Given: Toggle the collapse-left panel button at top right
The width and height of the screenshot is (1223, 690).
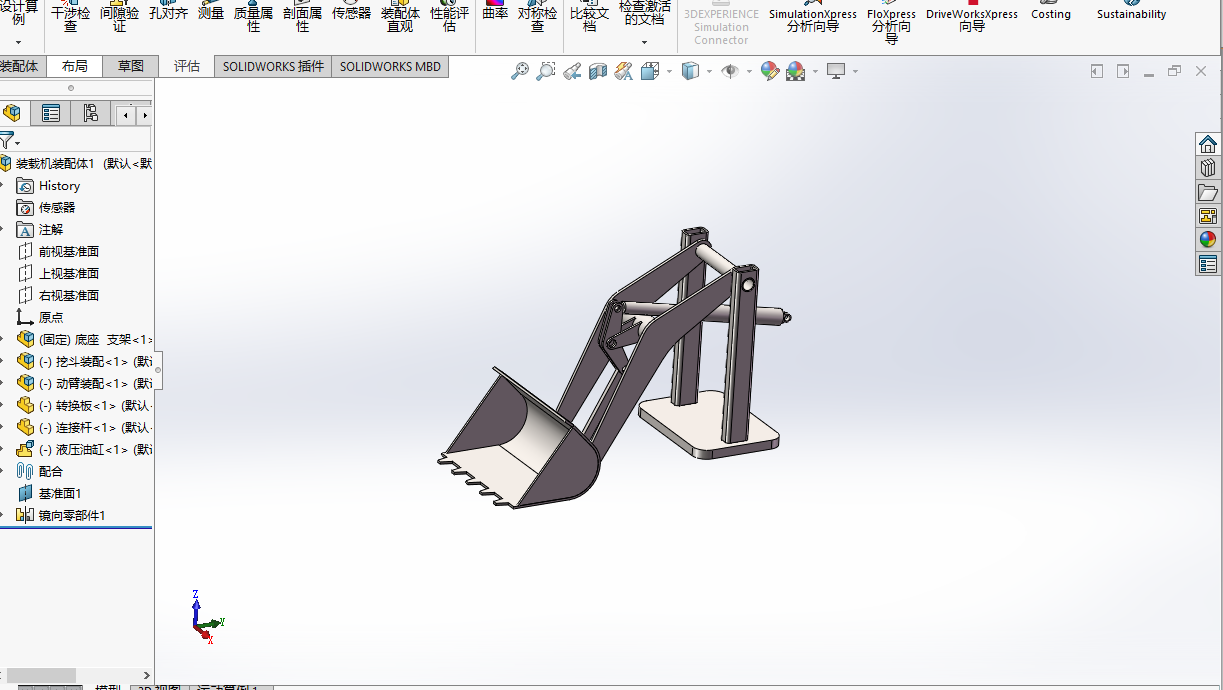Looking at the screenshot, I should point(1097,71).
